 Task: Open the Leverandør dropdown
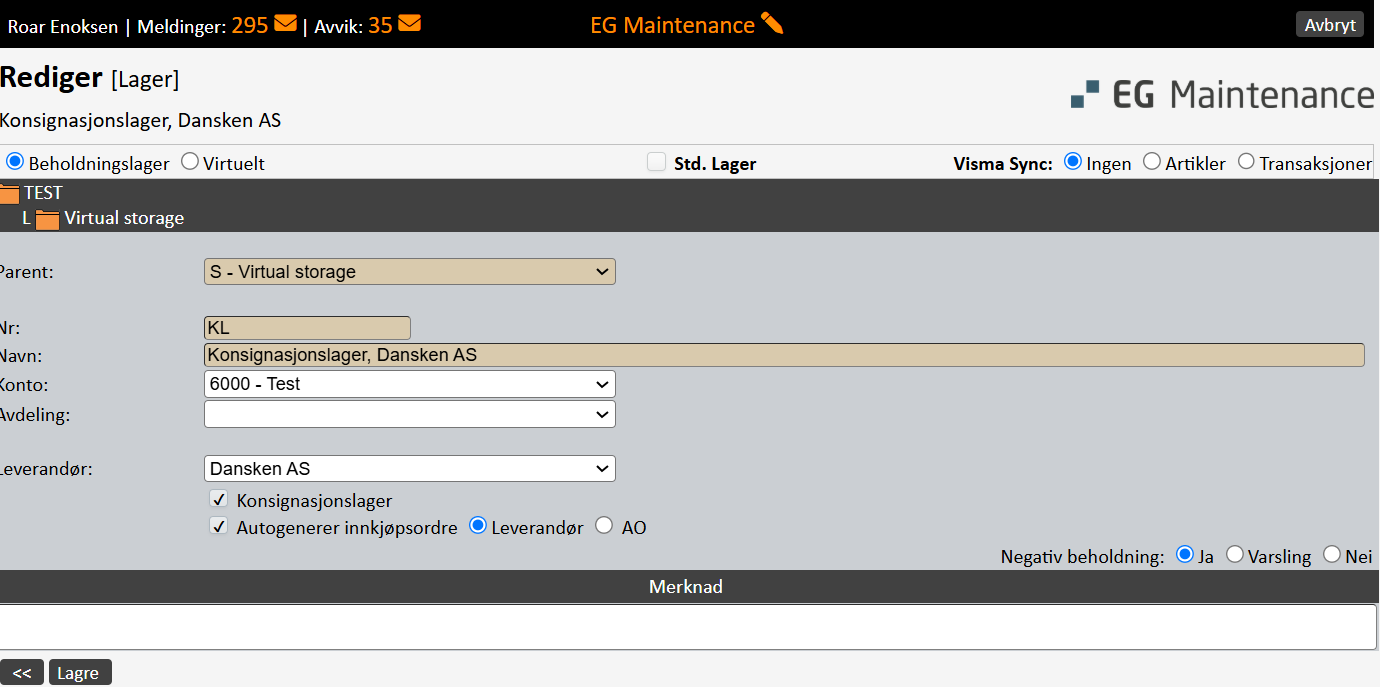click(x=409, y=469)
